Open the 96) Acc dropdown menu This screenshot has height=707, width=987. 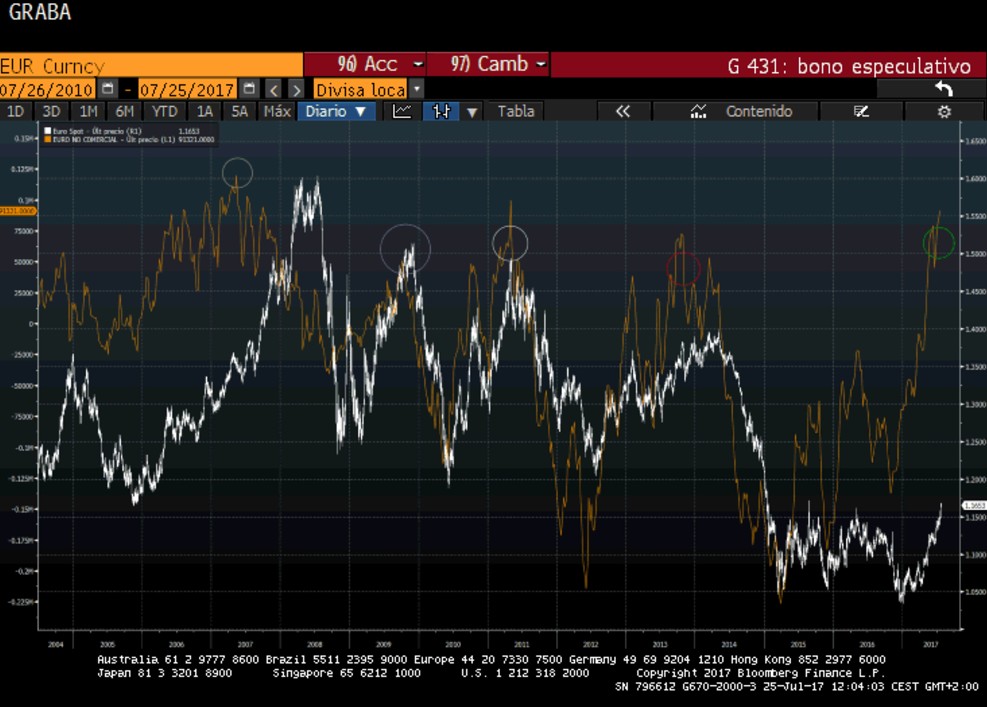[366, 64]
